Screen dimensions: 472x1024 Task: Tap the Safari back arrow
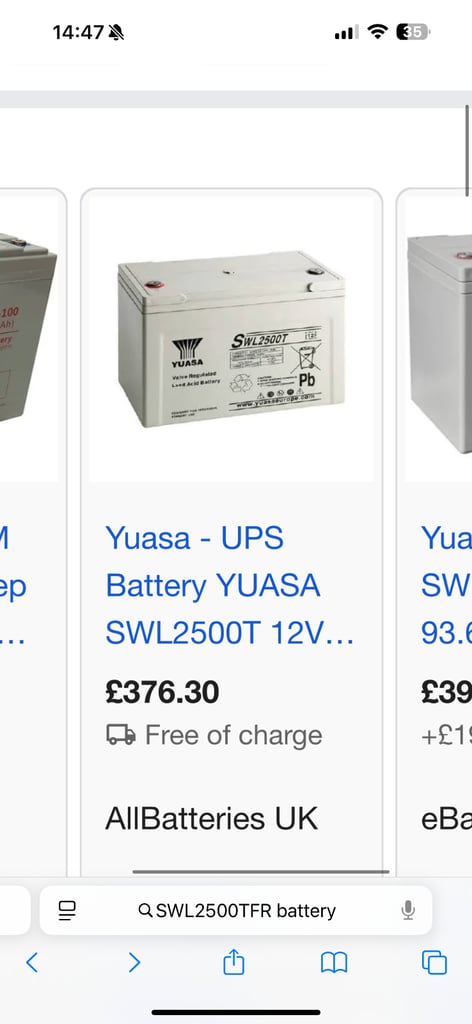point(31,962)
